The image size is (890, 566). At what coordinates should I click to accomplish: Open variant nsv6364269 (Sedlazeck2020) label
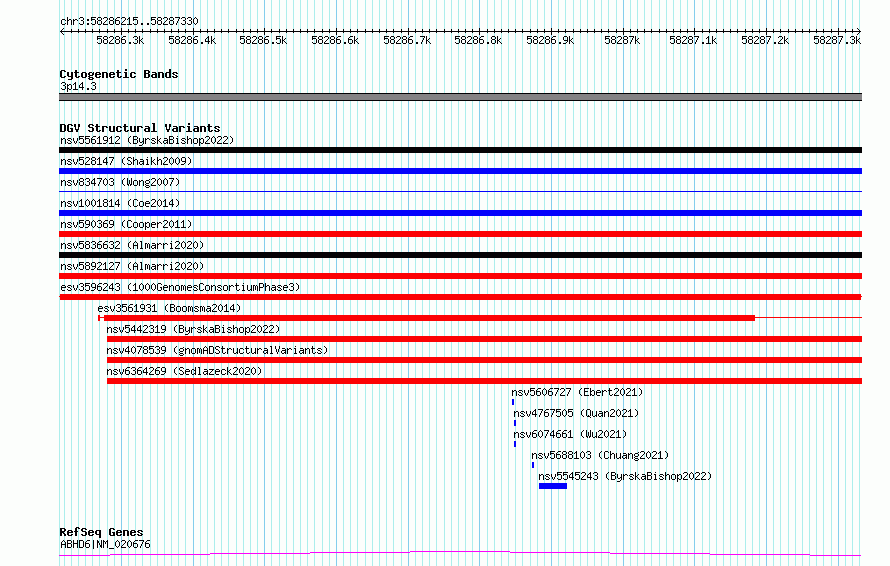click(184, 371)
